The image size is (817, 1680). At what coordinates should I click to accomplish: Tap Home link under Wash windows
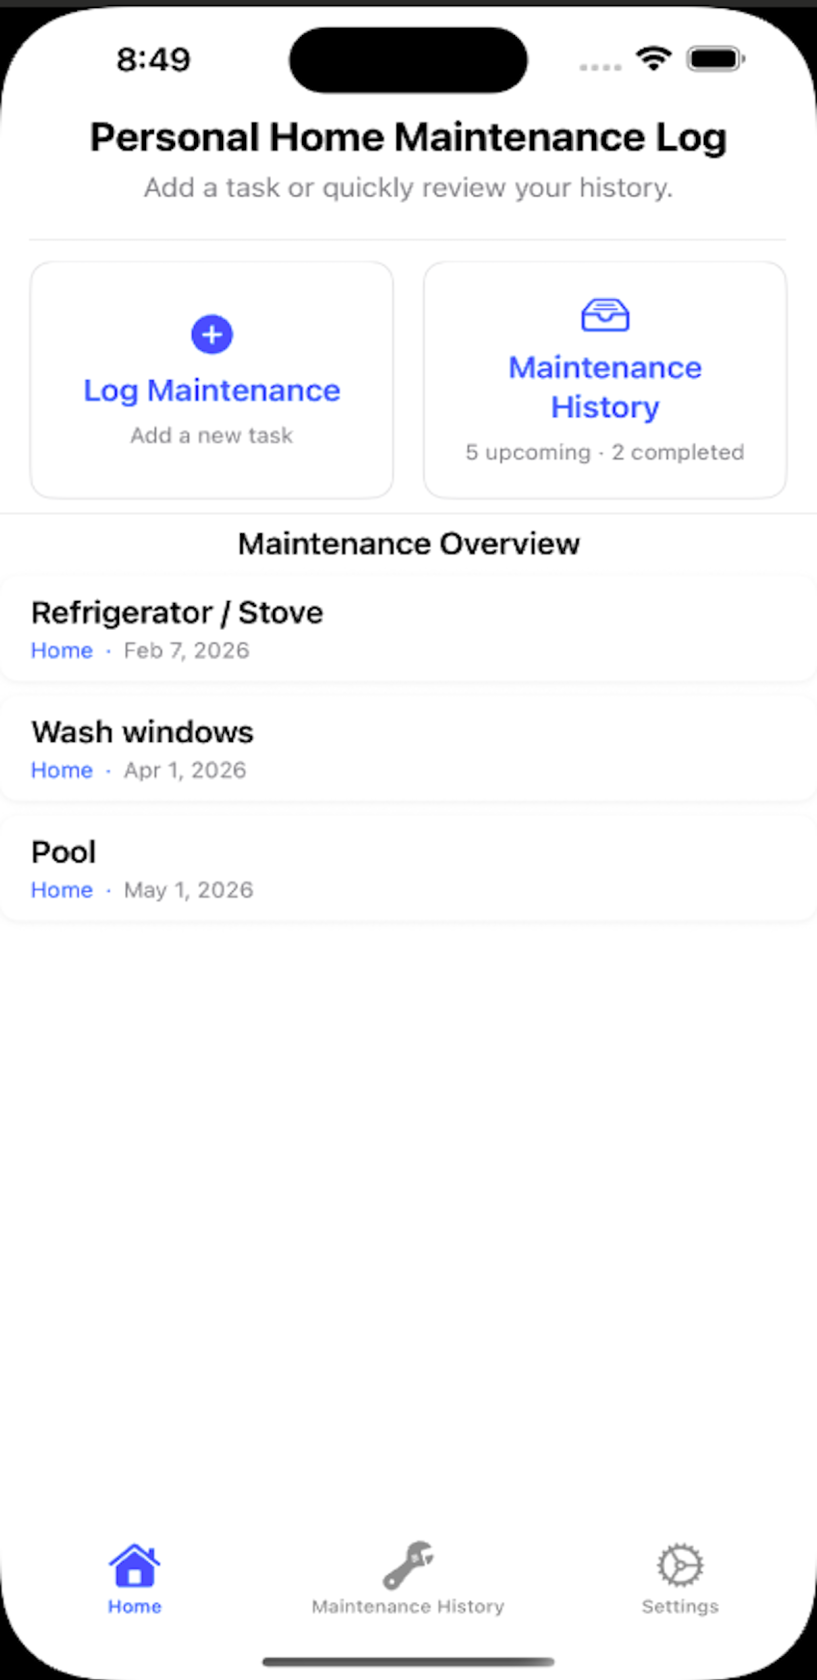click(62, 771)
